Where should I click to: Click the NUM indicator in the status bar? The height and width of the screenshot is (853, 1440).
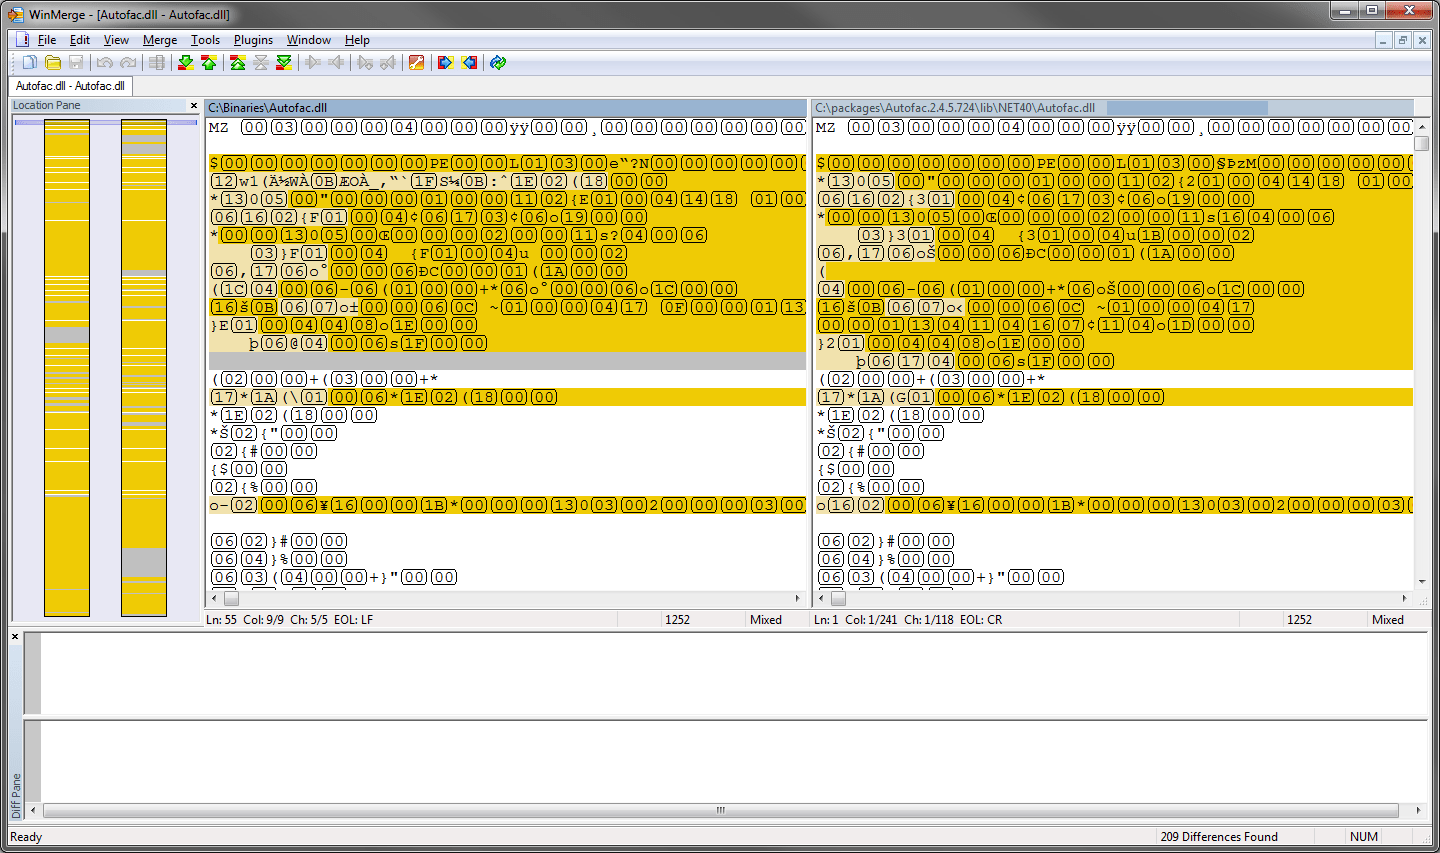1364,836
